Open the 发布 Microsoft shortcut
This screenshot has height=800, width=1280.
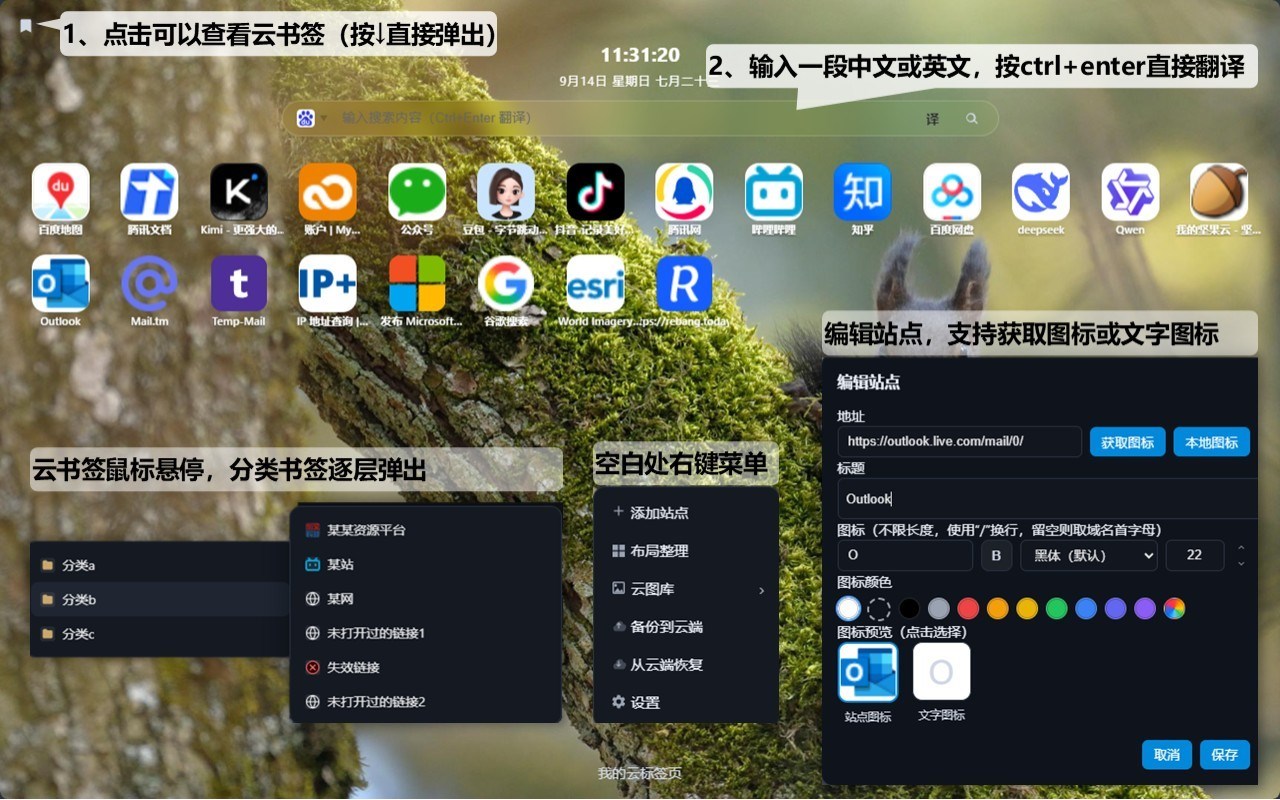tap(417, 284)
